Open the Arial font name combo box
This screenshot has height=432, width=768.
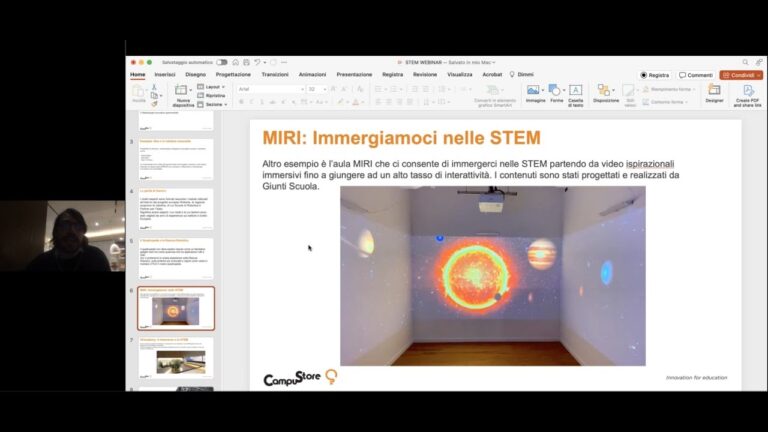click(x=271, y=89)
